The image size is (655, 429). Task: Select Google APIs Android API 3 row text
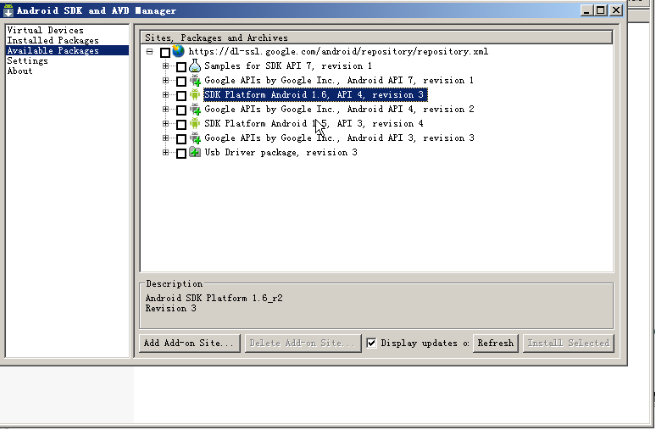339,138
